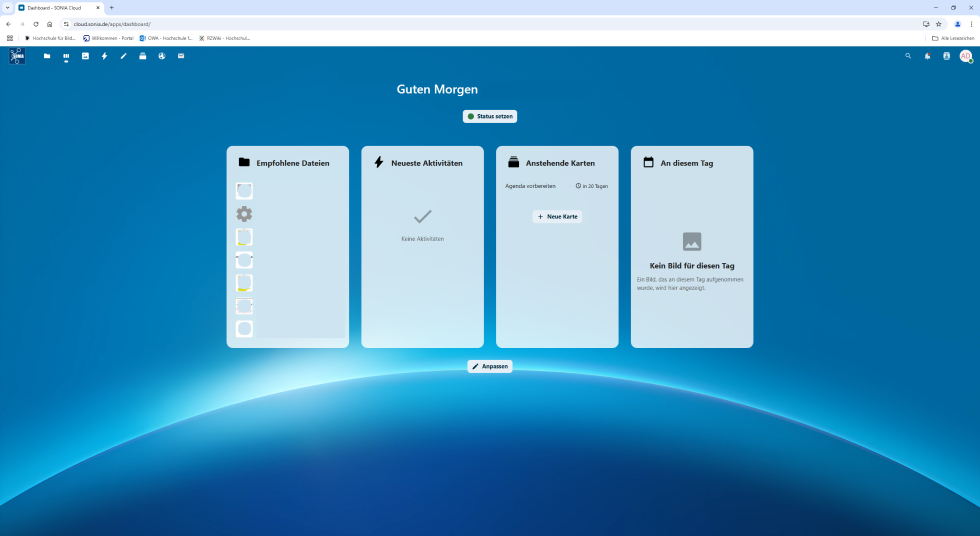Open the contacts menu icon
Image resolution: width=980 pixels, height=536 pixels.
coord(947,56)
